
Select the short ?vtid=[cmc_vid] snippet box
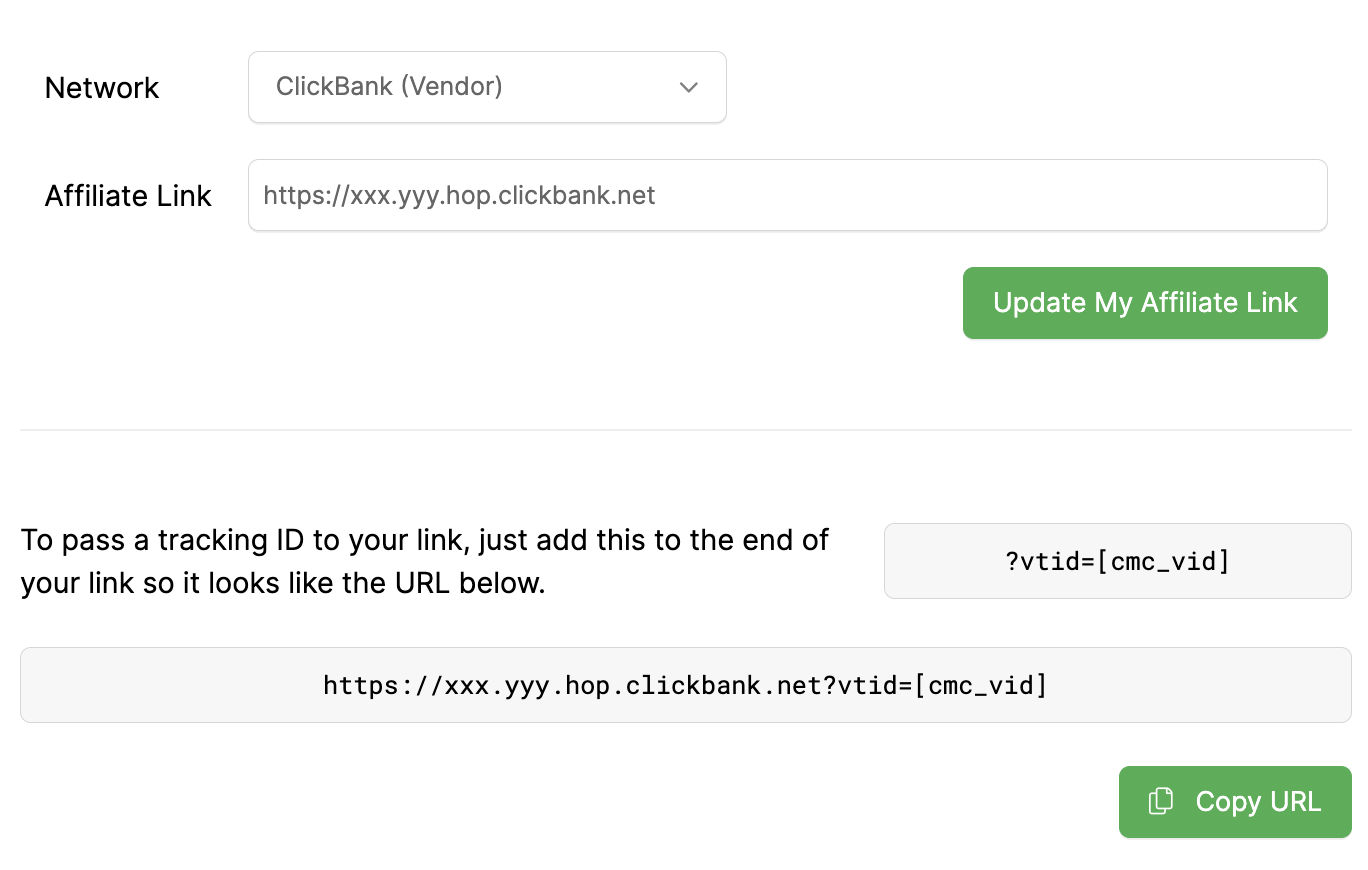(1117, 561)
